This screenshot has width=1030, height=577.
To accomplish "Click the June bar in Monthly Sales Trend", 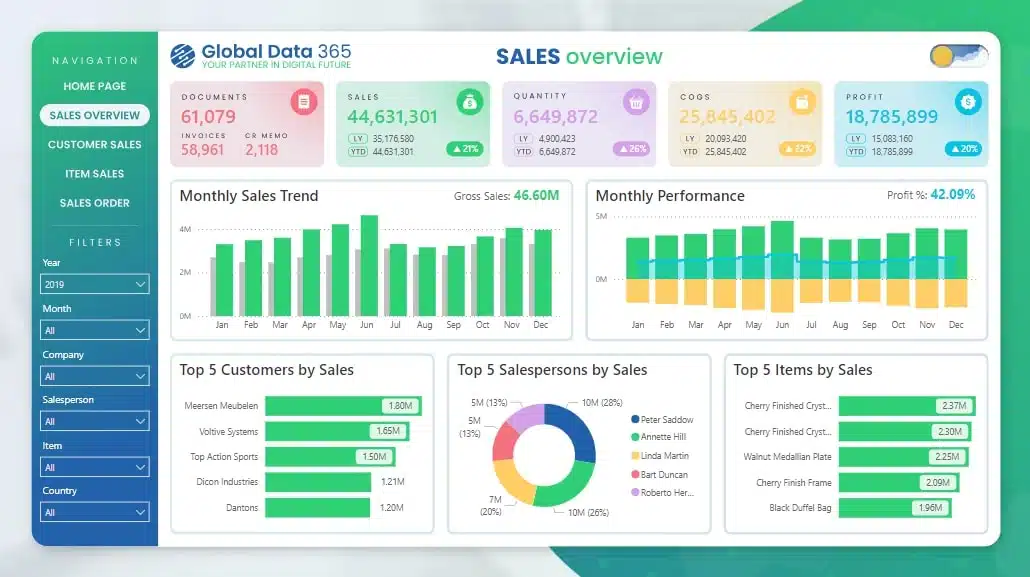I will [x=369, y=266].
